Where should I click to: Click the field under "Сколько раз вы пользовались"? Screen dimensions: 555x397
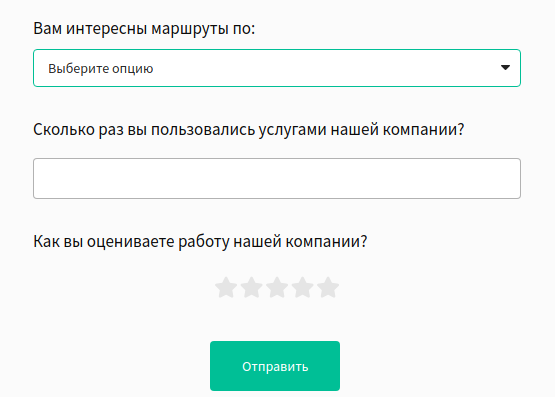click(x=277, y=178)
